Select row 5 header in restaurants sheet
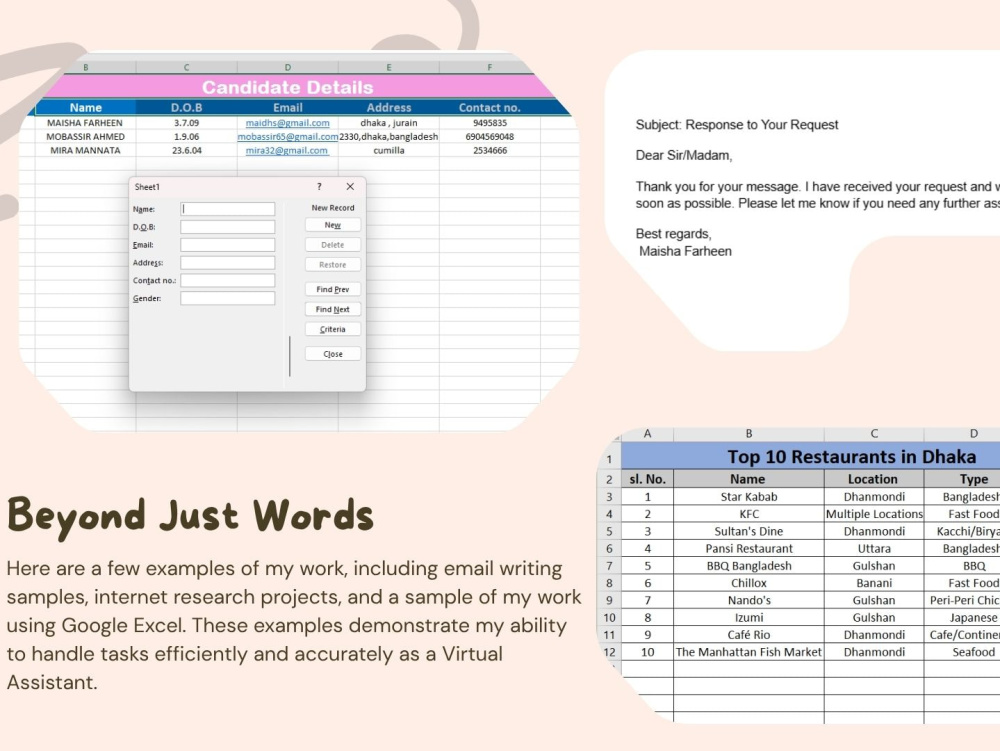Screen dimensions: 1000x751 pos(609,531)
